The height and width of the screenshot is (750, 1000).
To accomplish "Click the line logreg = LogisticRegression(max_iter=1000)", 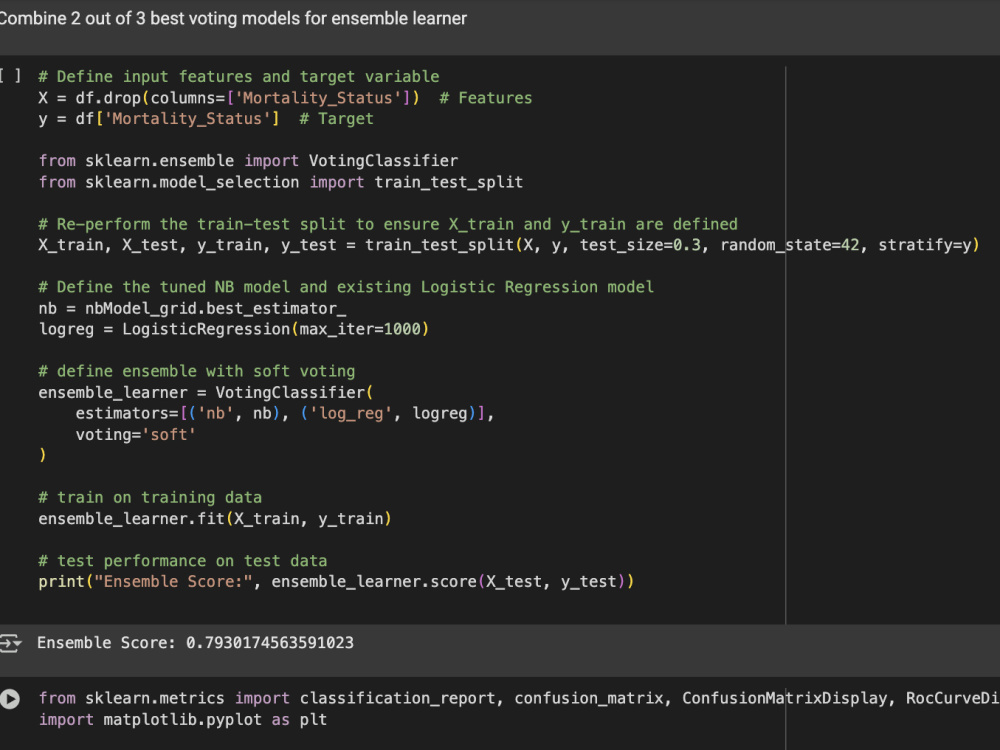I will point(233,329).
